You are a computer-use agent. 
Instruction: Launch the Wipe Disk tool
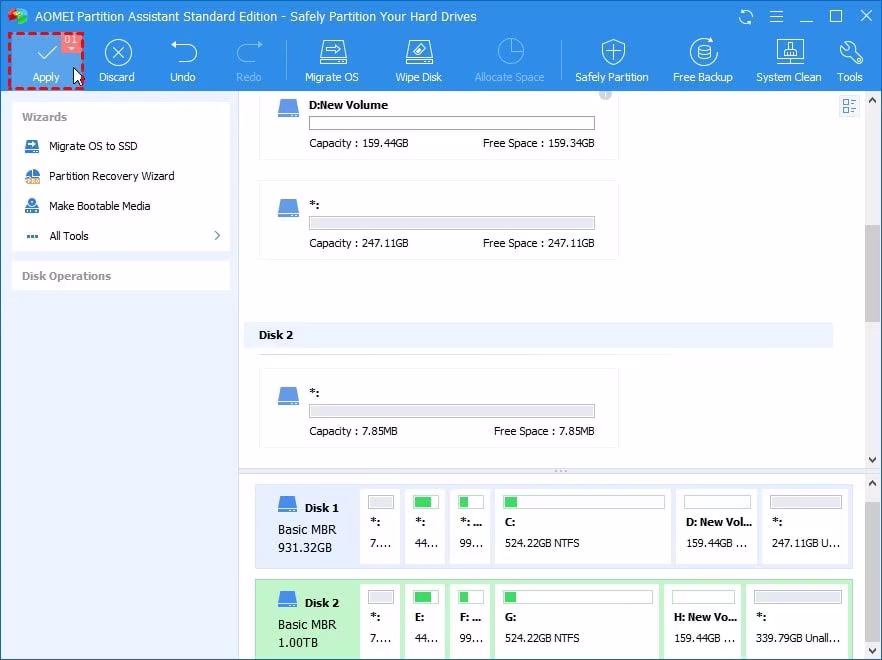[x=418, y=61]
